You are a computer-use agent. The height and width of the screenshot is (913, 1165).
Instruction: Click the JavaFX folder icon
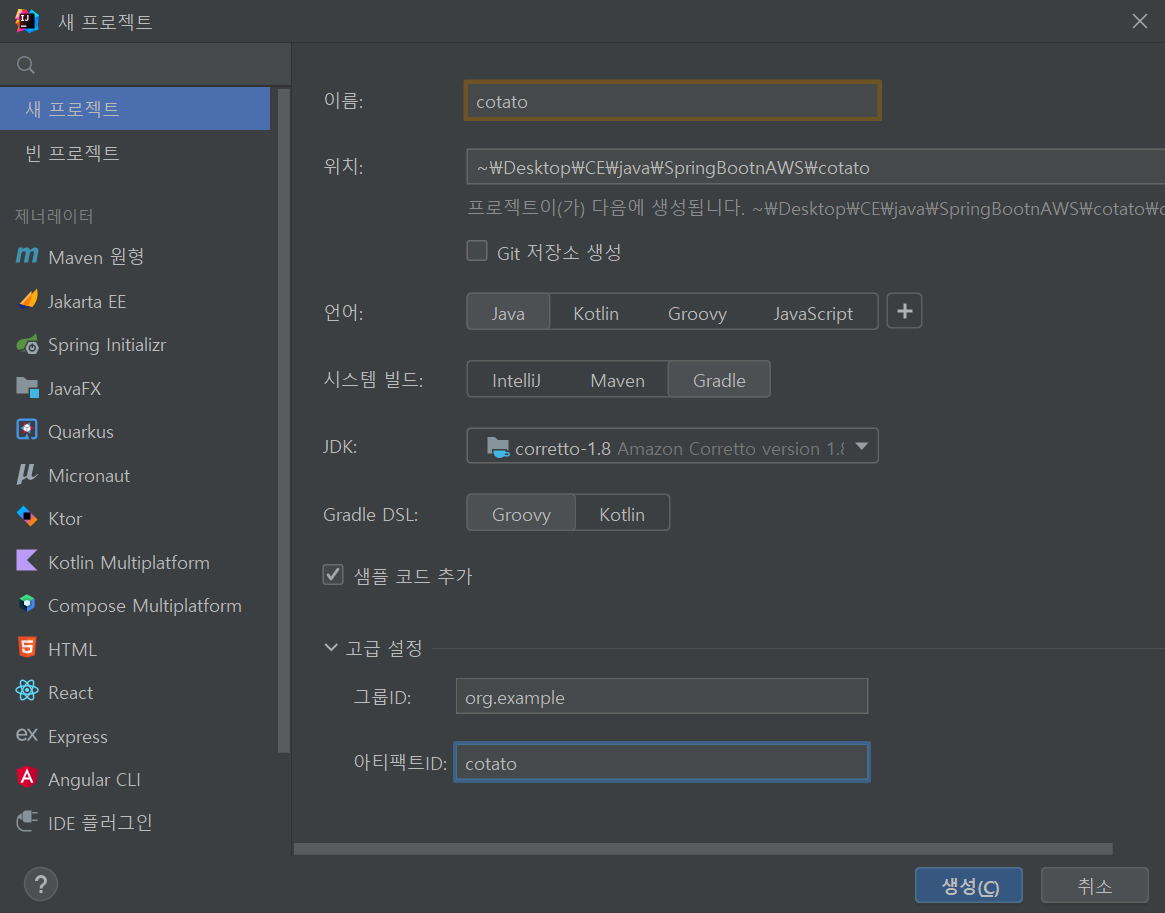pos(27,387)
